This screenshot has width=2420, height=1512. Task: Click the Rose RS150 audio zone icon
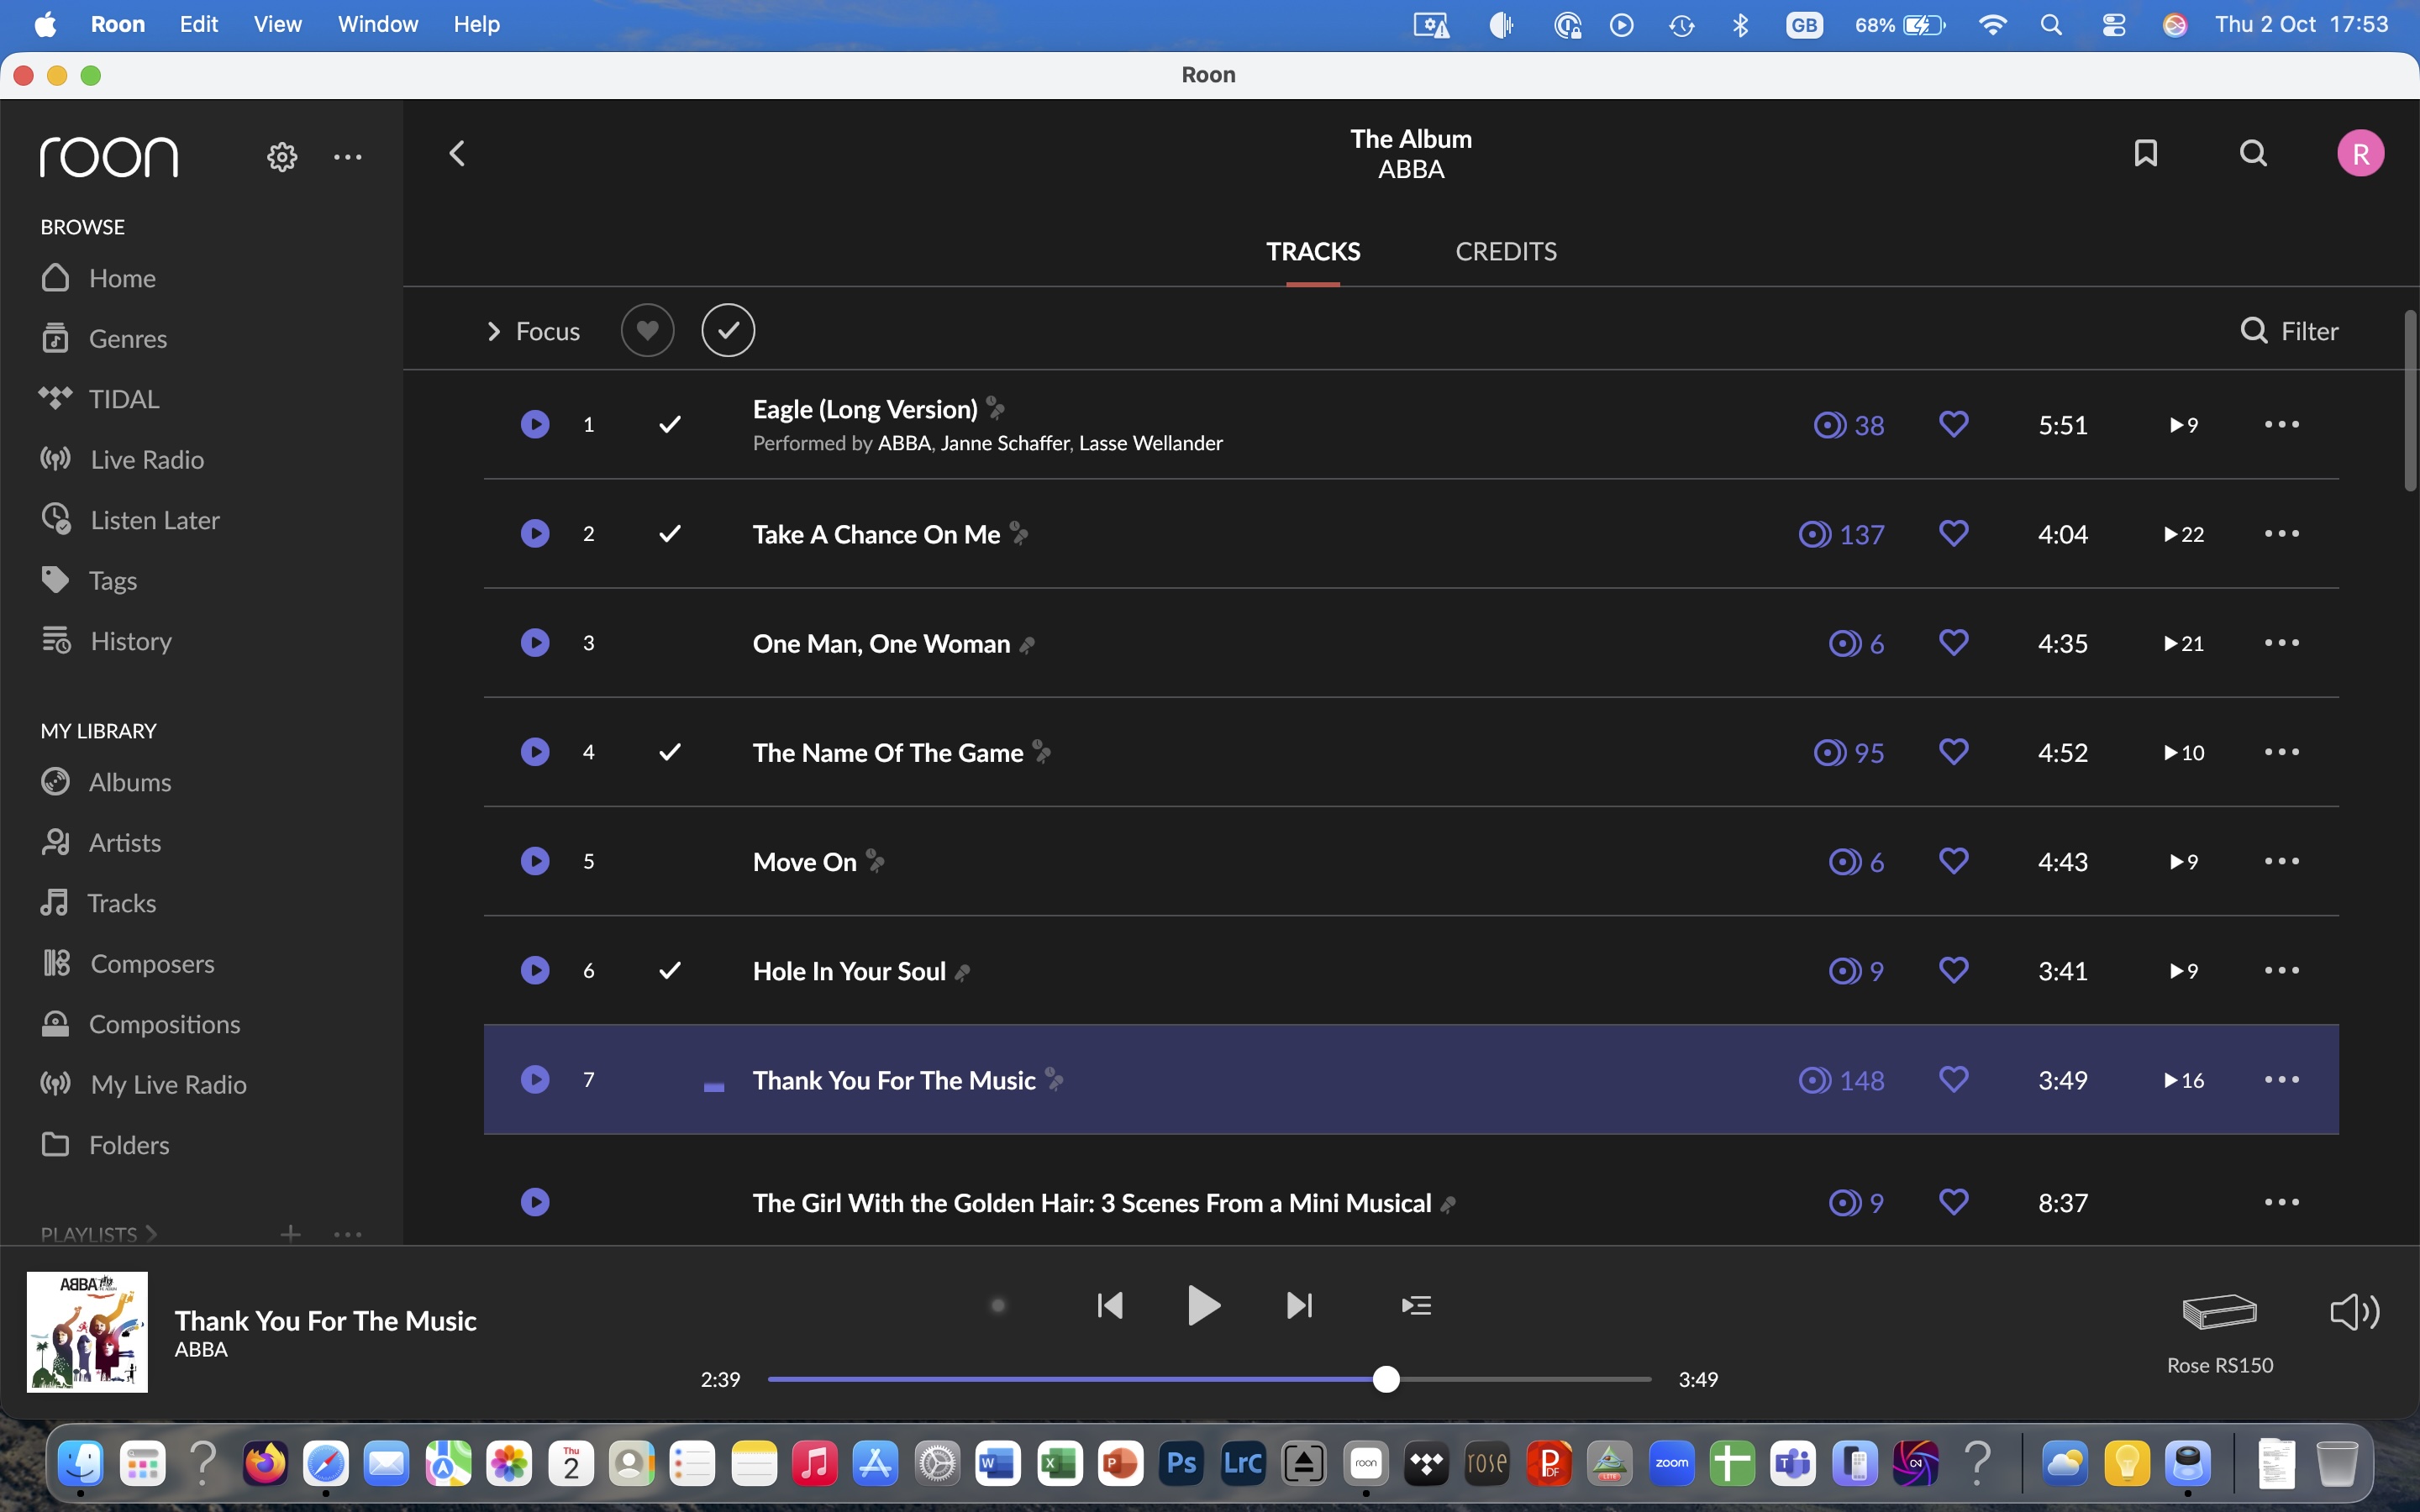[2219, 1311]
